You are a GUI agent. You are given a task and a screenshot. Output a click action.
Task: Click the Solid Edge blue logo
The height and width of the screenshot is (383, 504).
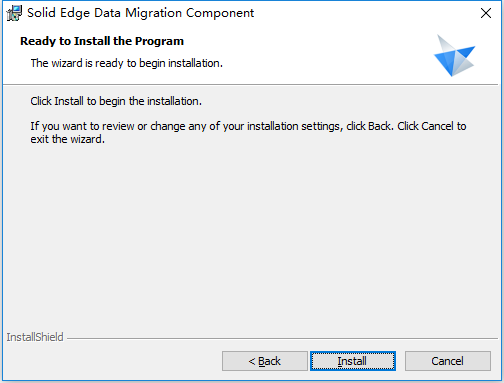point(454,55)
